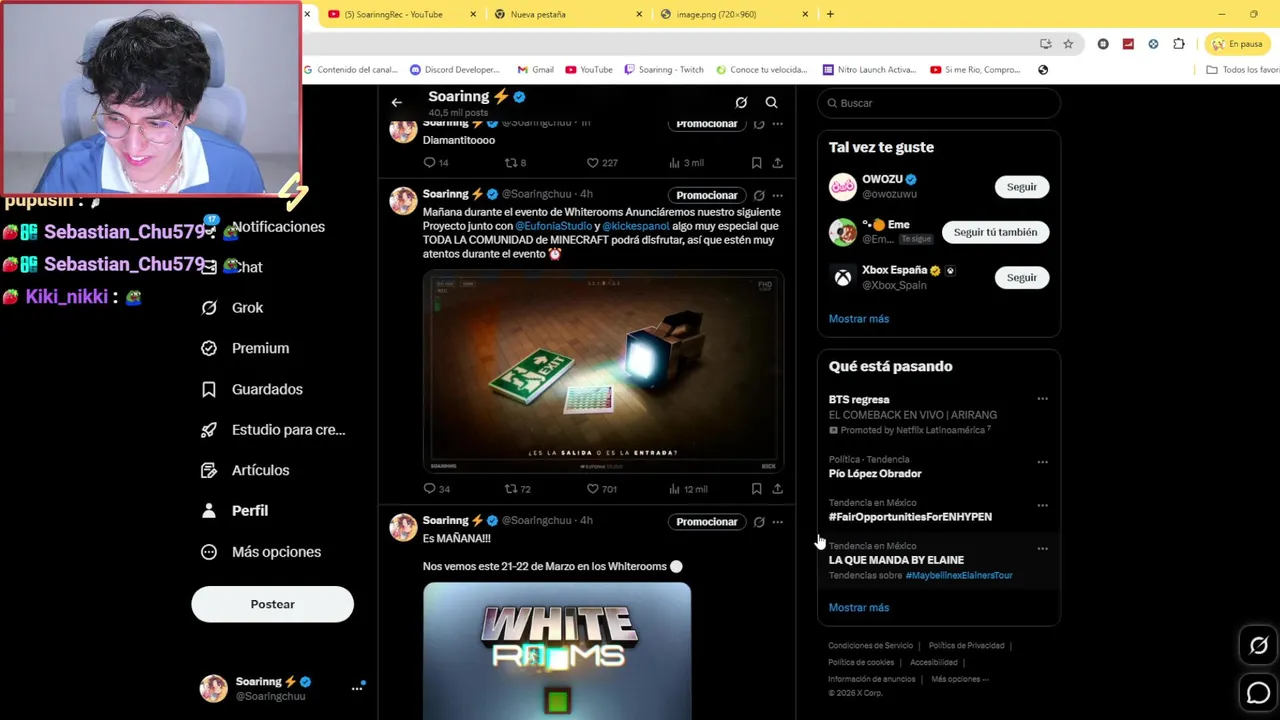Open options for #FairOpportunitiesForENHYPEN trend
This screenshot has width=1280, height=720.
click(1042, 505)
